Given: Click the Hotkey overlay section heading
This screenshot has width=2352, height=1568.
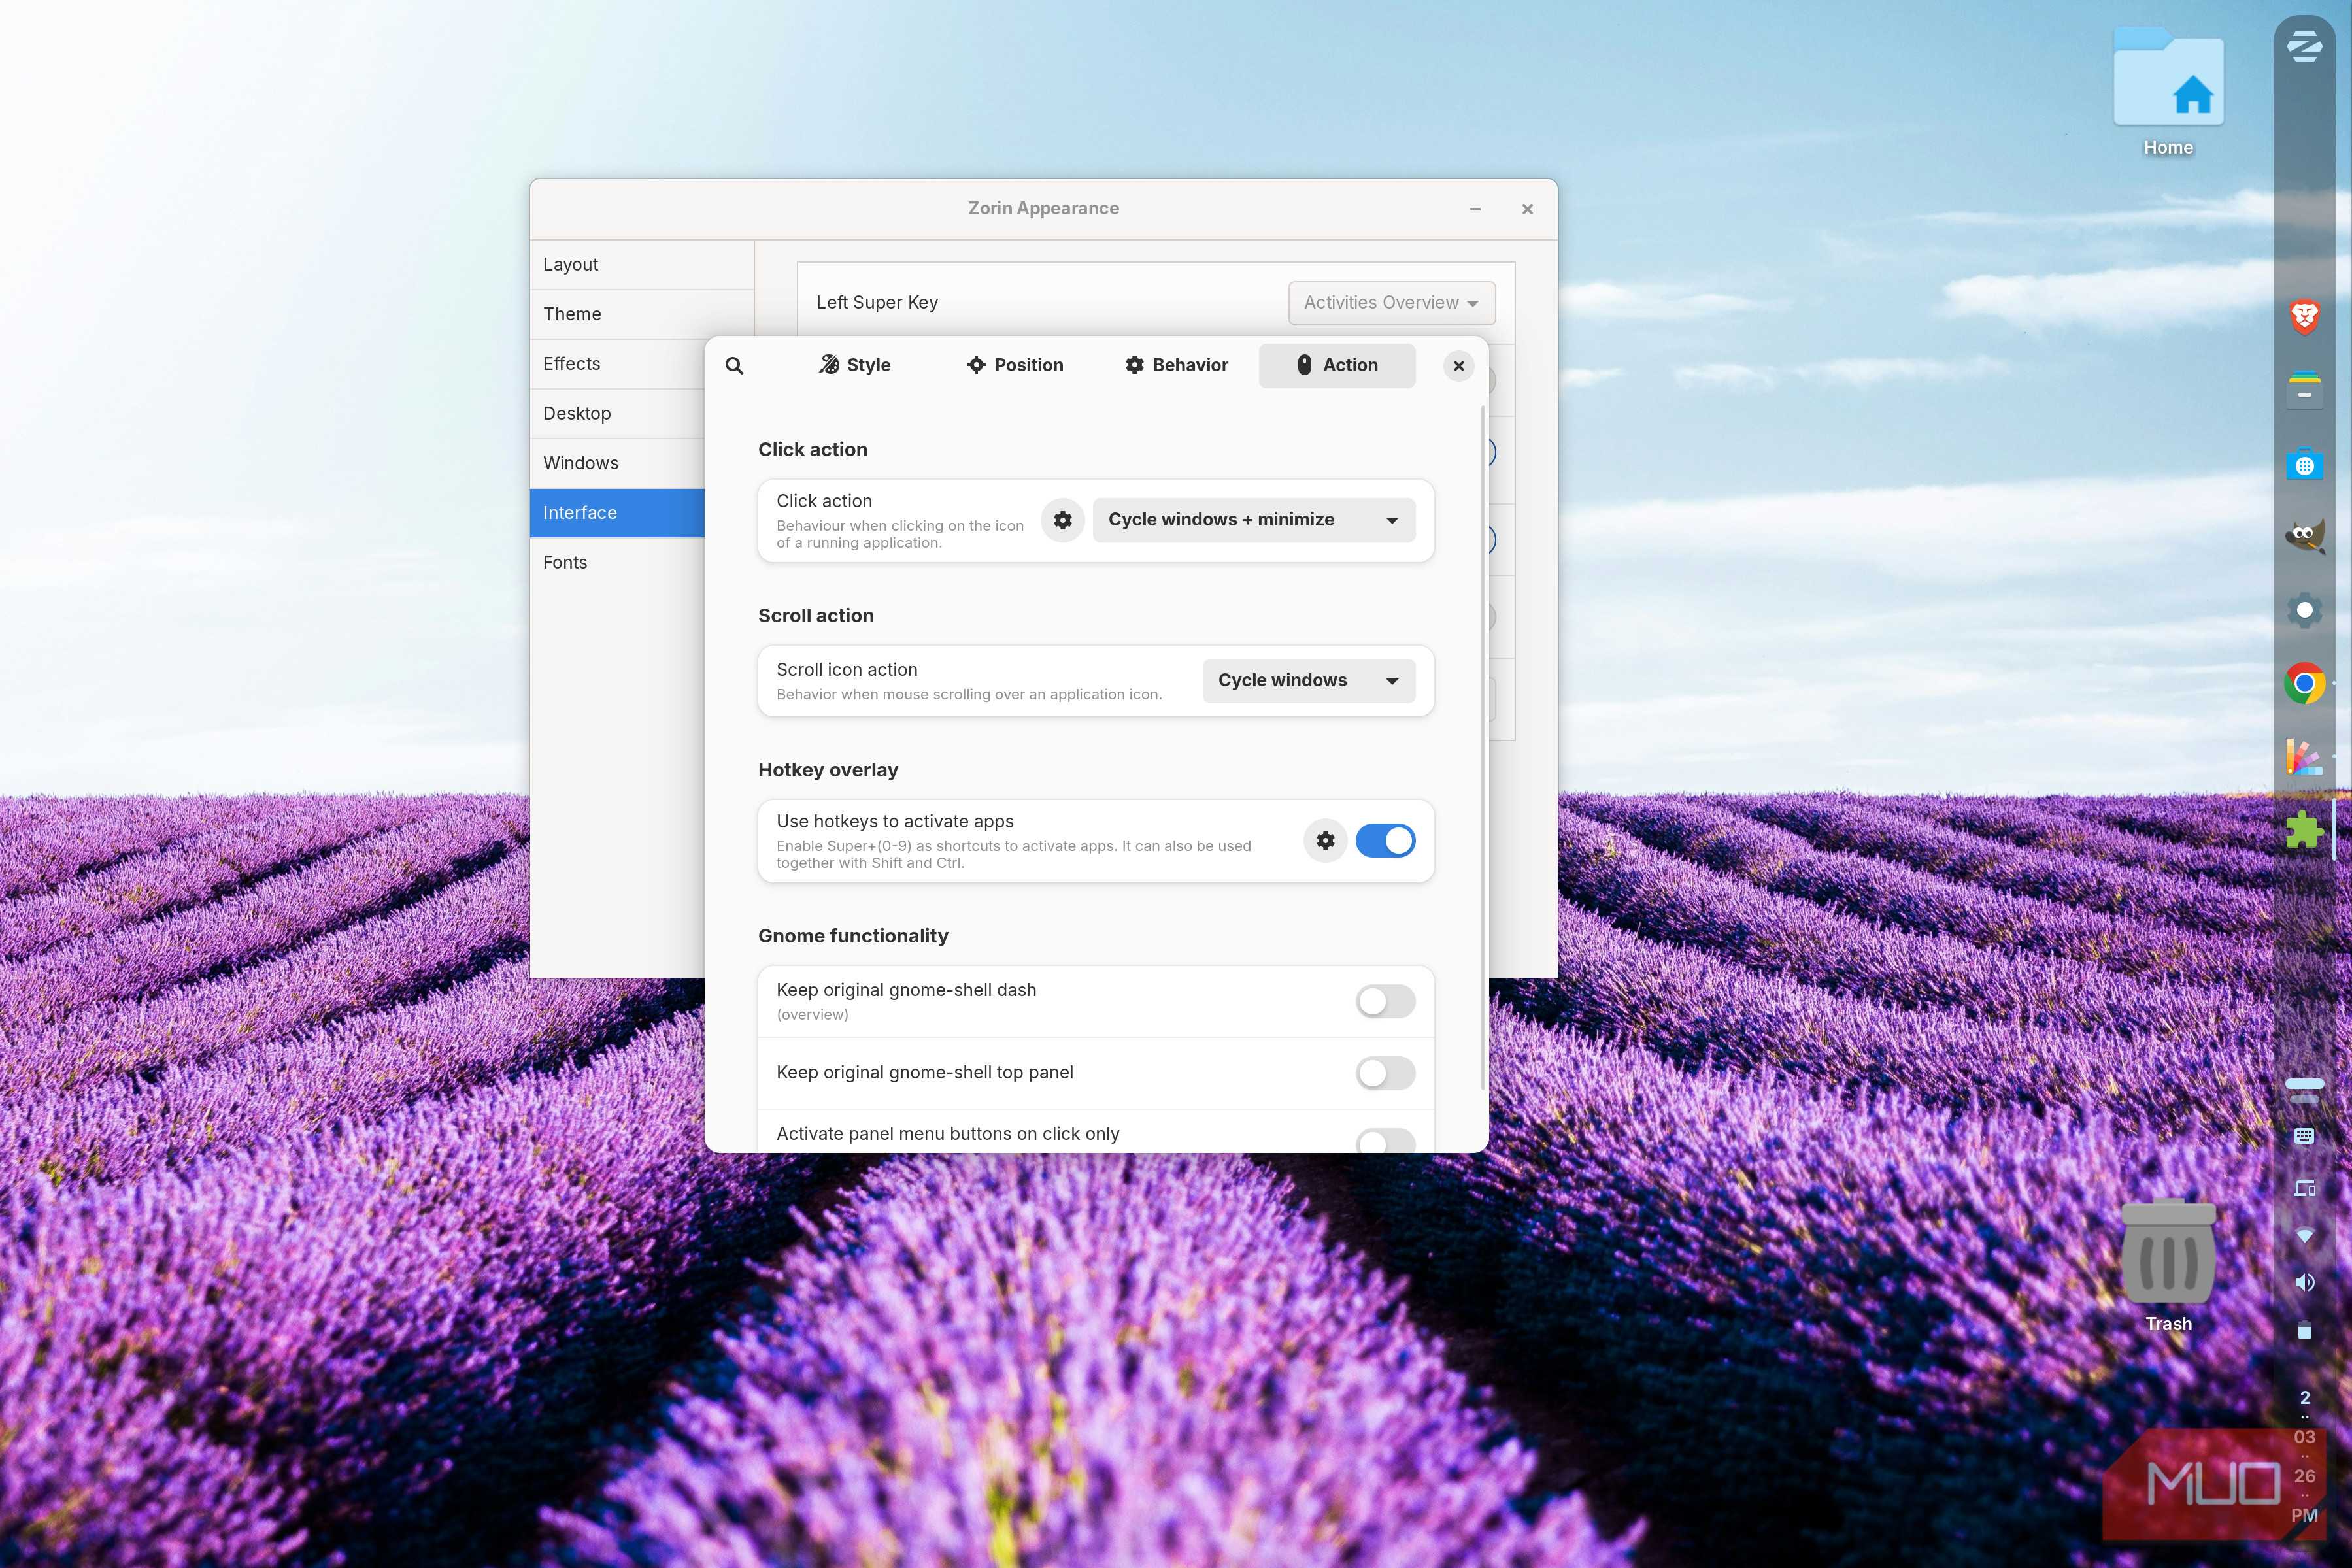Looking at the screenshot, I should pos(828,770).
